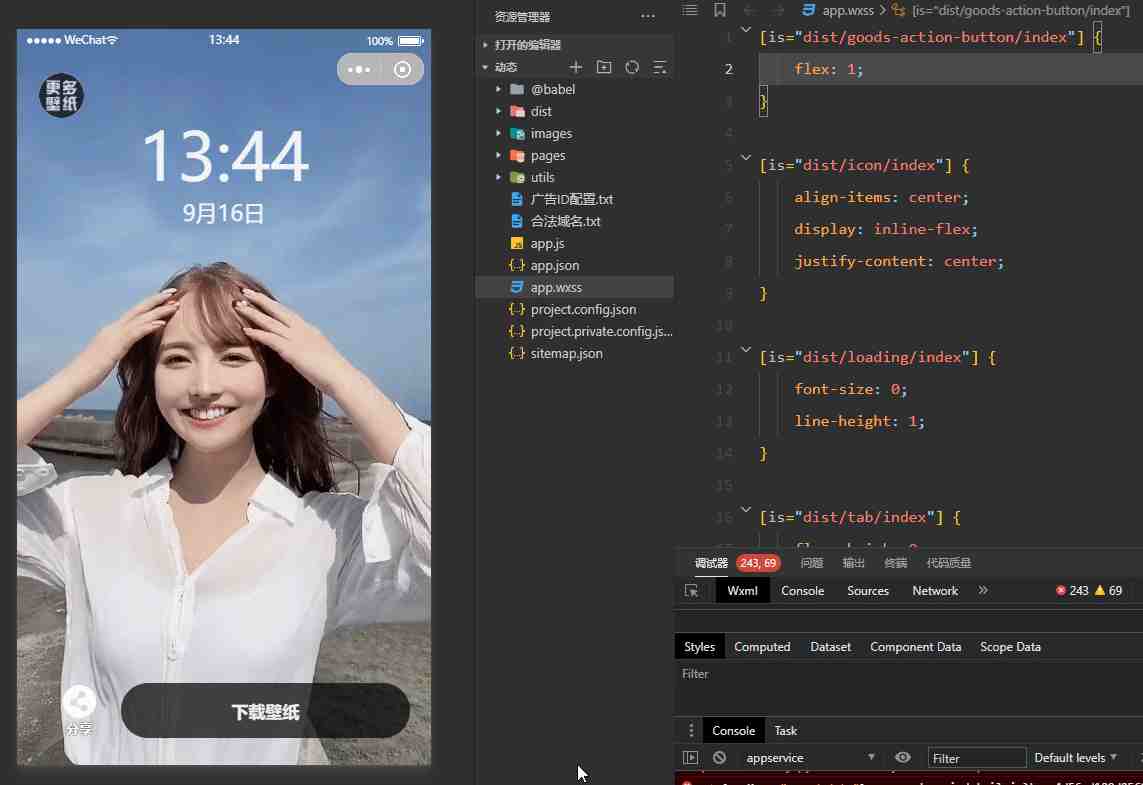Clear the console with the ban icon

(719, 758)
